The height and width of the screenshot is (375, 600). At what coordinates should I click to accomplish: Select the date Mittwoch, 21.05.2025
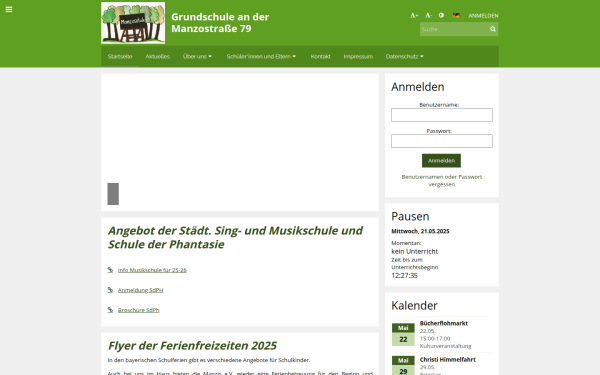point(420,231)
